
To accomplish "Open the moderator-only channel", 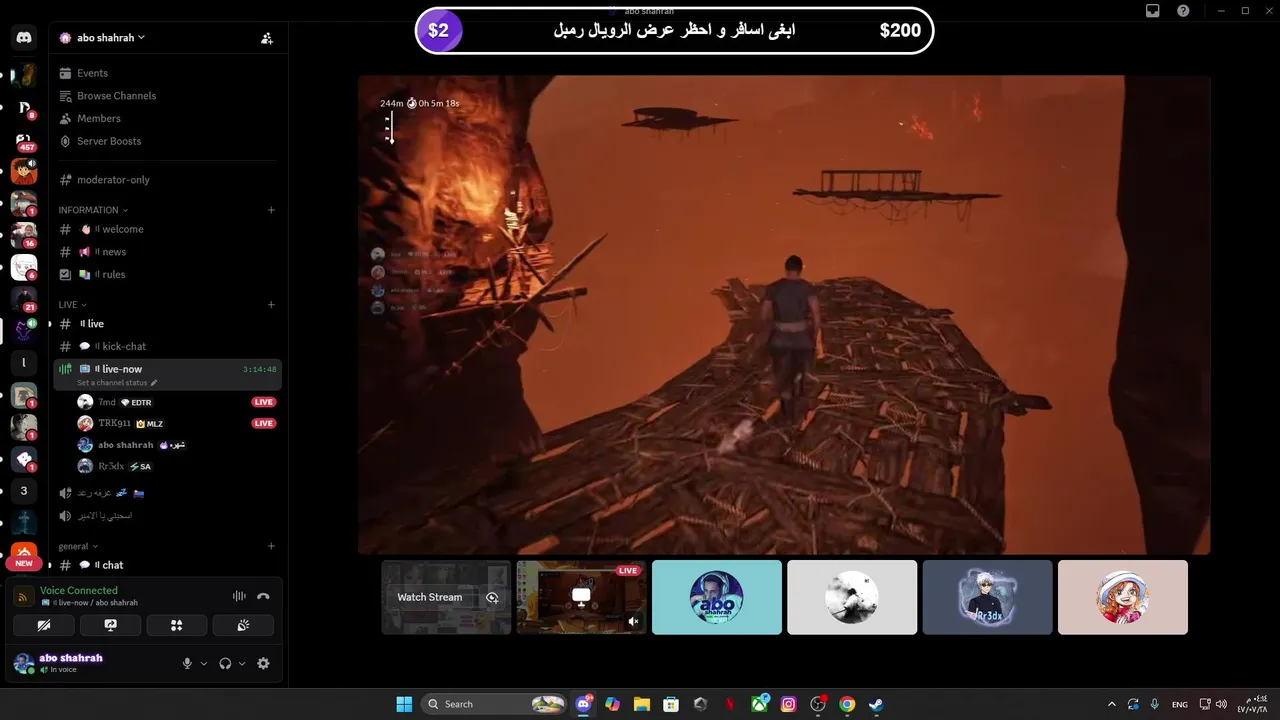I will pyautogui.click(x=168, y=180).
